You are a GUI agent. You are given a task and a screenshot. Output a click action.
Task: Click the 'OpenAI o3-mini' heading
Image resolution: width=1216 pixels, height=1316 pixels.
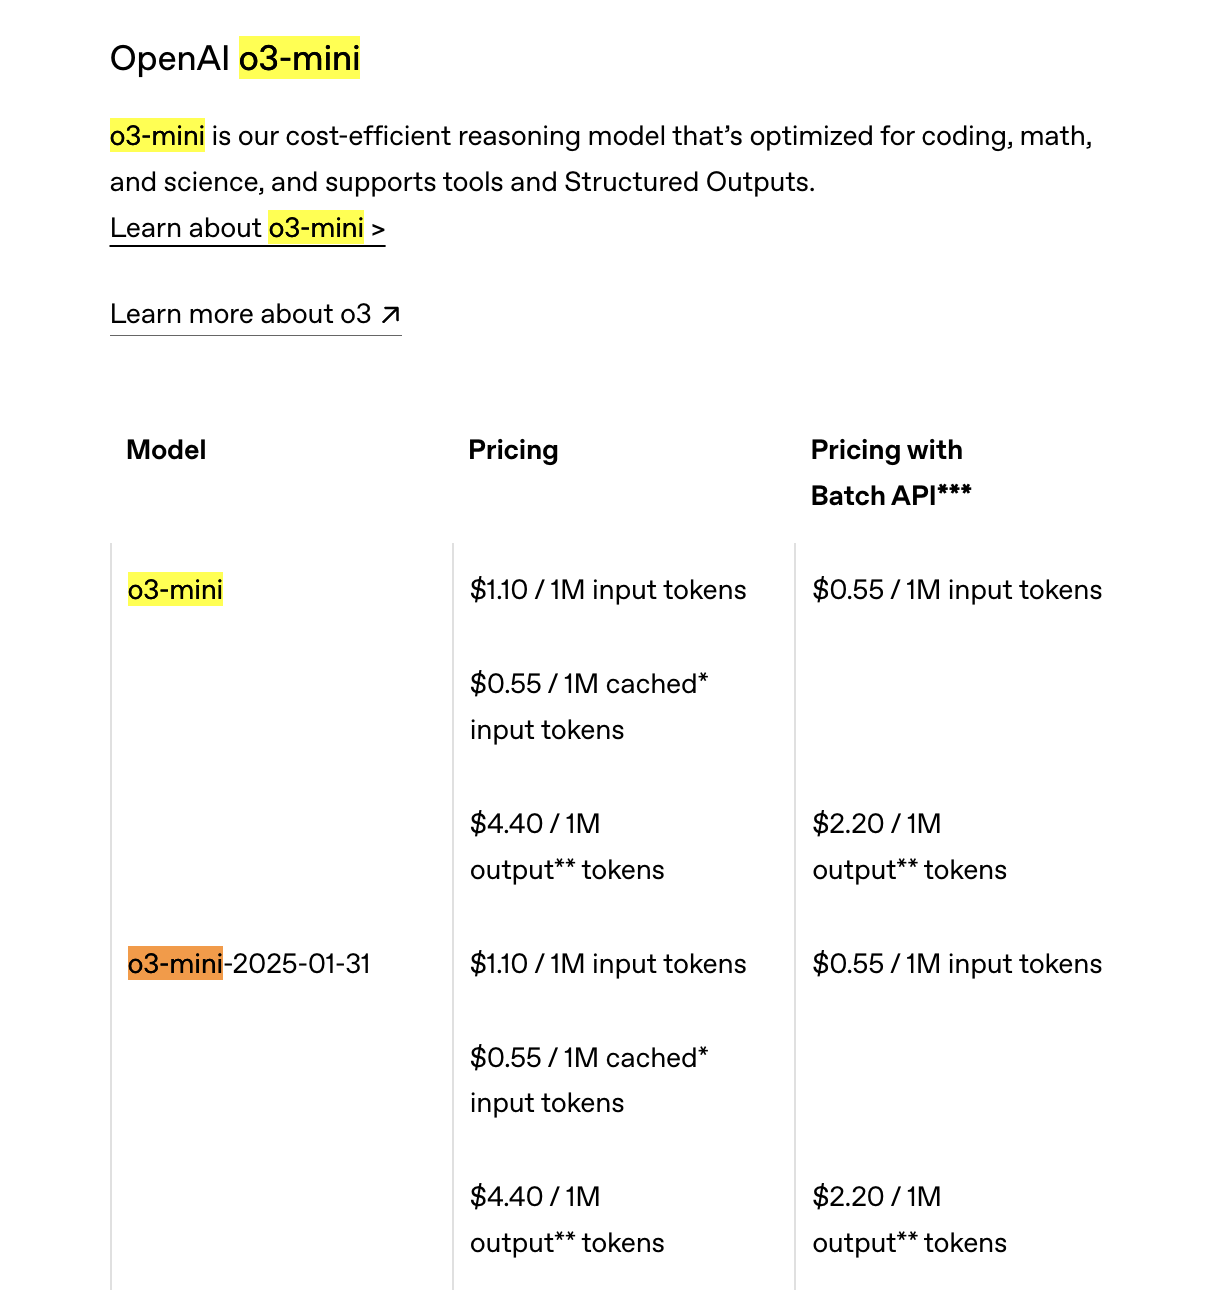click(x=235, y=58)
